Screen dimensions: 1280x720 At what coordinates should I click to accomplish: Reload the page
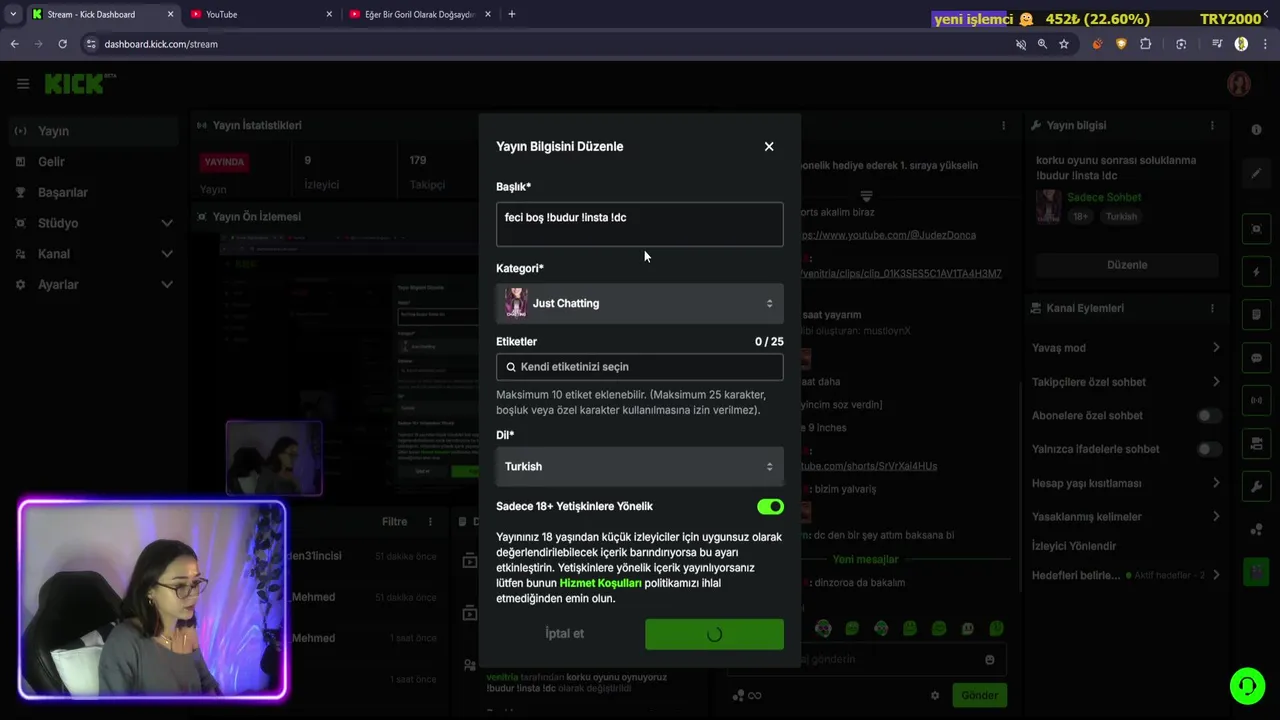pos(62,44)
